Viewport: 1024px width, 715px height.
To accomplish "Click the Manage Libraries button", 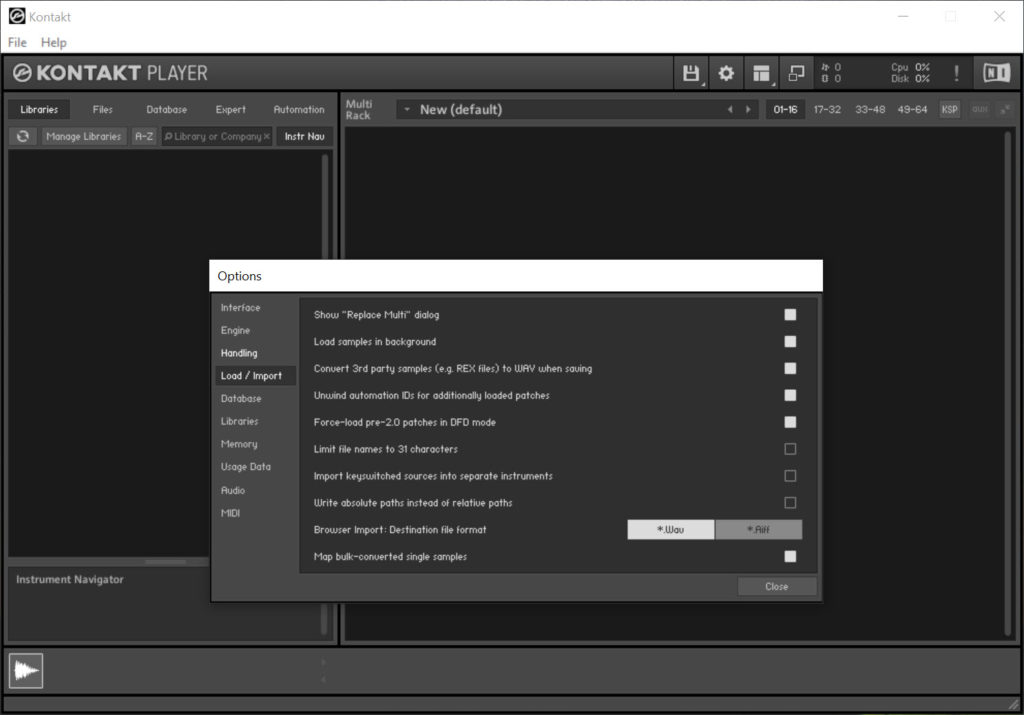I will [x=84, y=136].
